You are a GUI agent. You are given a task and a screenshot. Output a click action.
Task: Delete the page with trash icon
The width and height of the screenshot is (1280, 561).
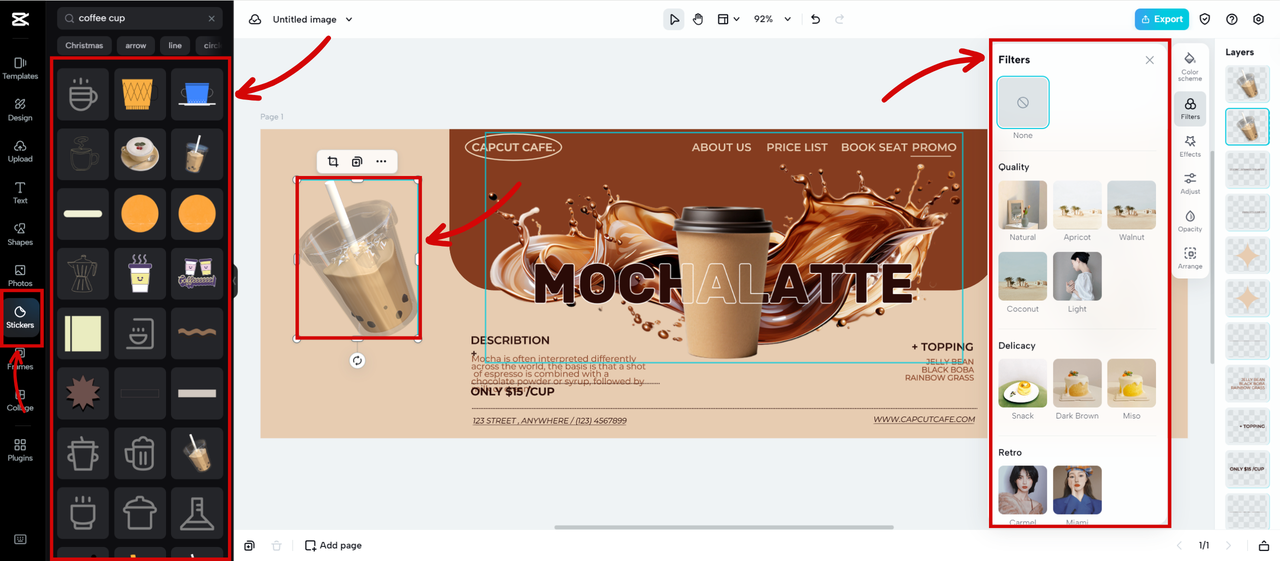[x=277, y=545]
